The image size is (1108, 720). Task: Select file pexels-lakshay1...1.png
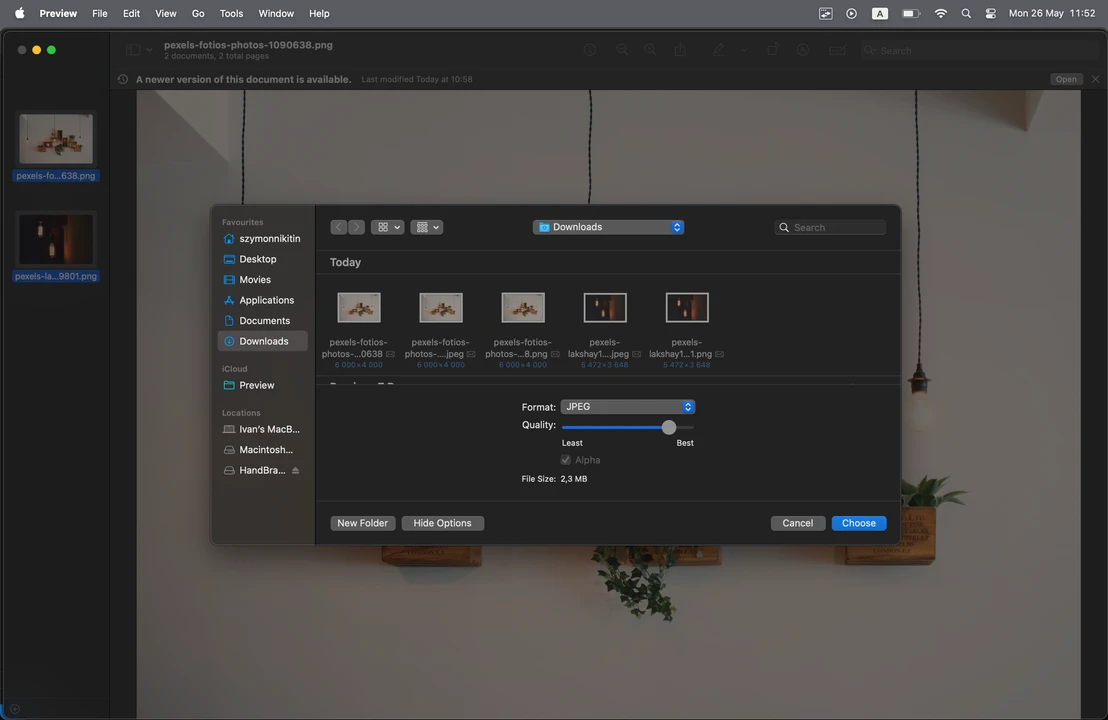click(x=686, y=329)
